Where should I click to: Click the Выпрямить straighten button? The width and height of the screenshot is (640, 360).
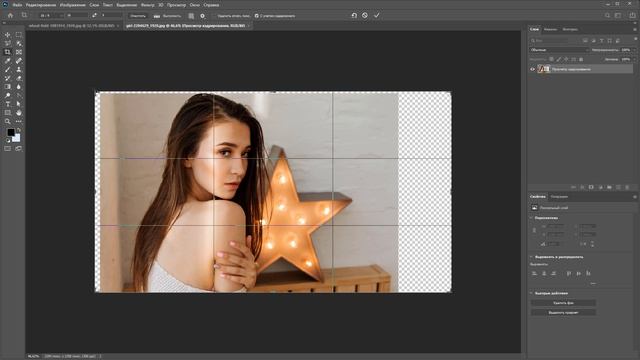click(167, 16)
